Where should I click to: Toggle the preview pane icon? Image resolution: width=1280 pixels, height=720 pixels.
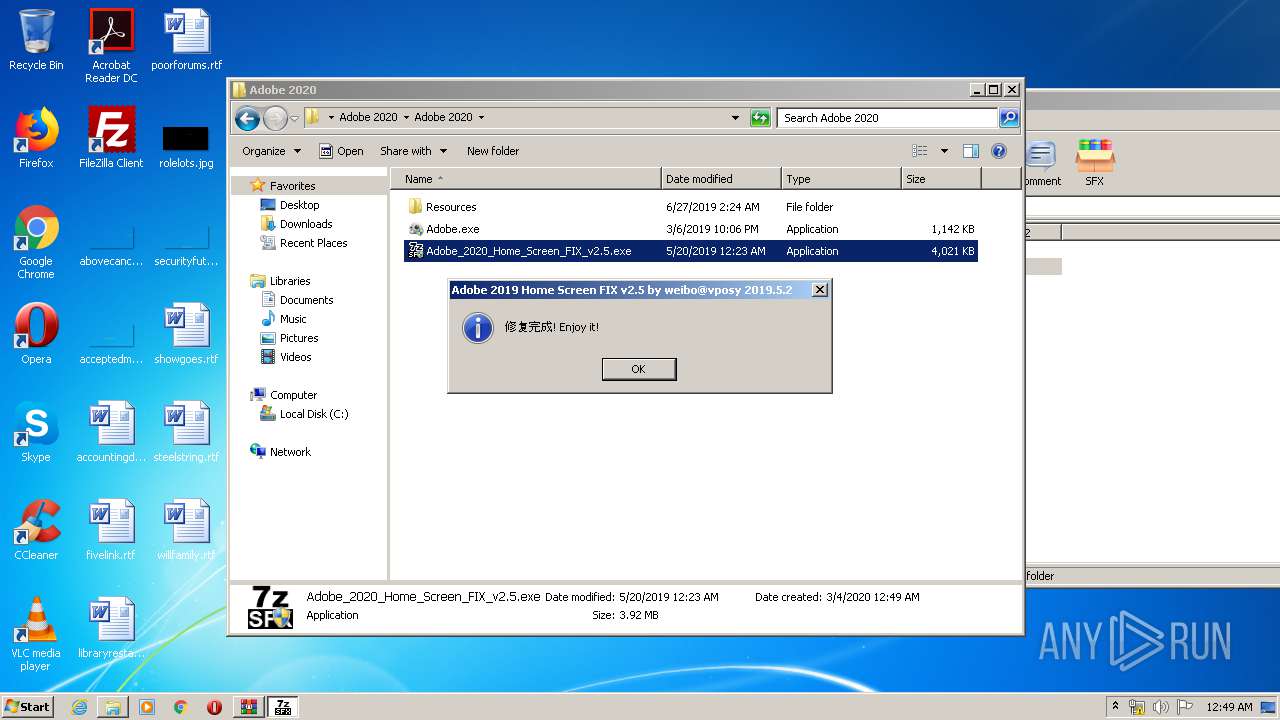(x=970, y=151)
